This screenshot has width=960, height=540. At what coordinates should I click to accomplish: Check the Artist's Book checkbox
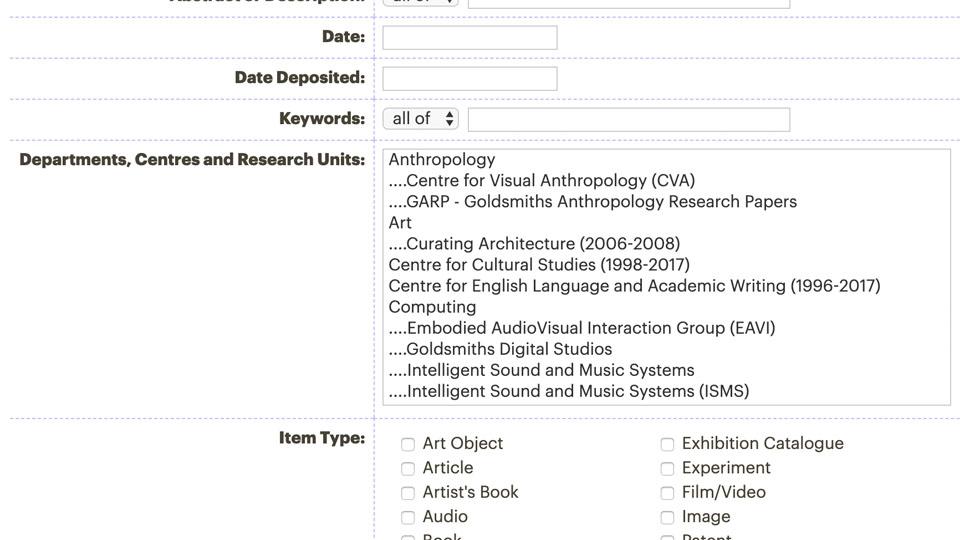coord(408,493)
